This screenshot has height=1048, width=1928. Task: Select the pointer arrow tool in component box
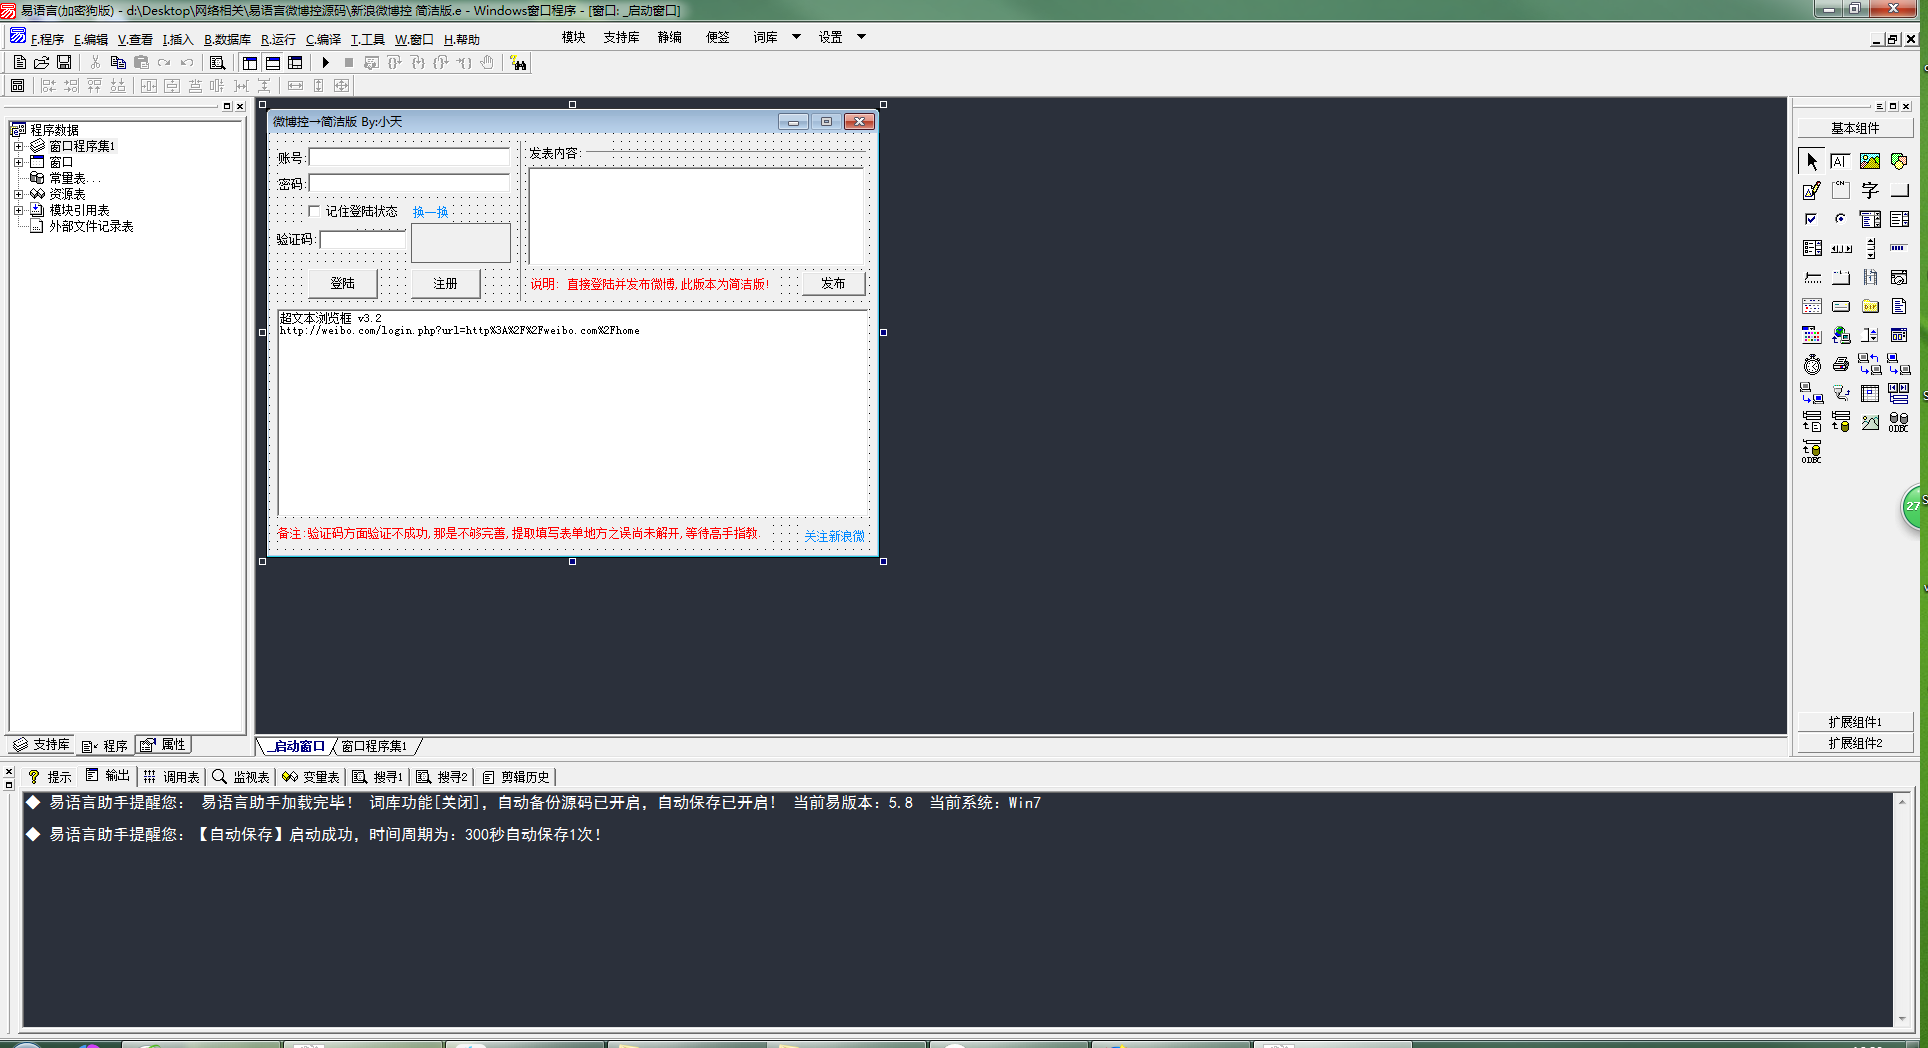coord(1812,161)
